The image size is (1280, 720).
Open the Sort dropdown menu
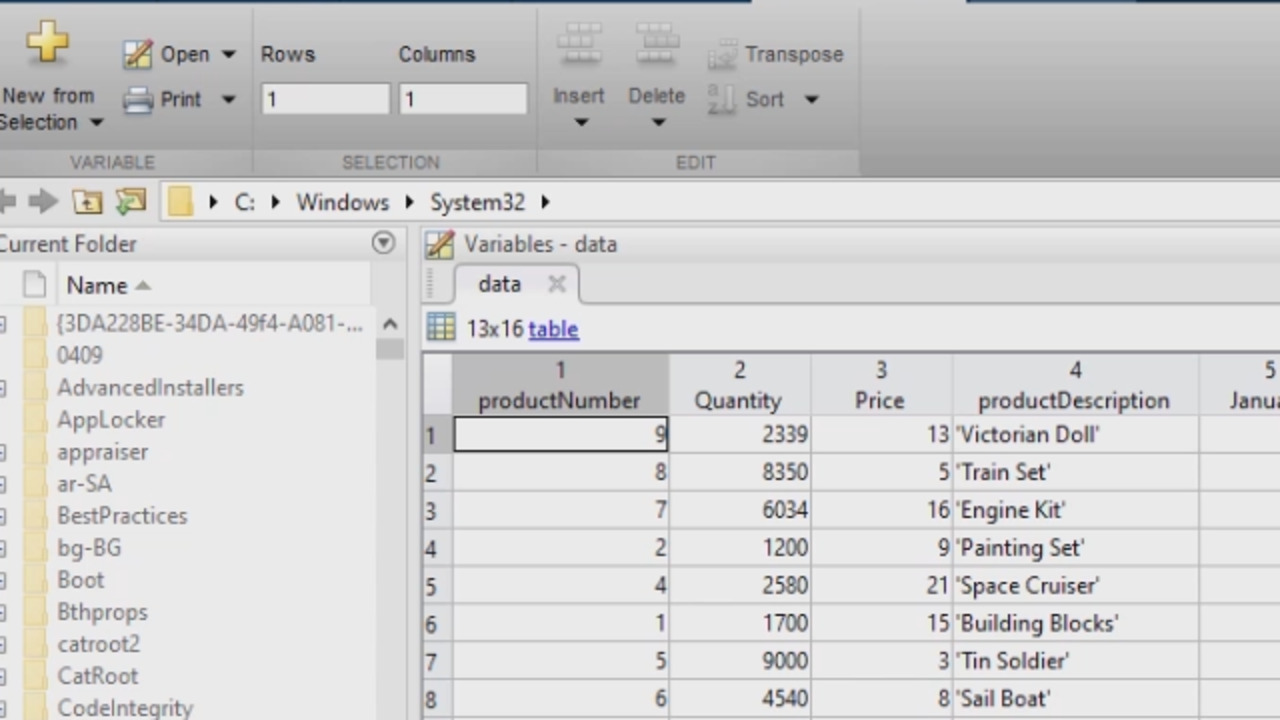tap(811, 99)
